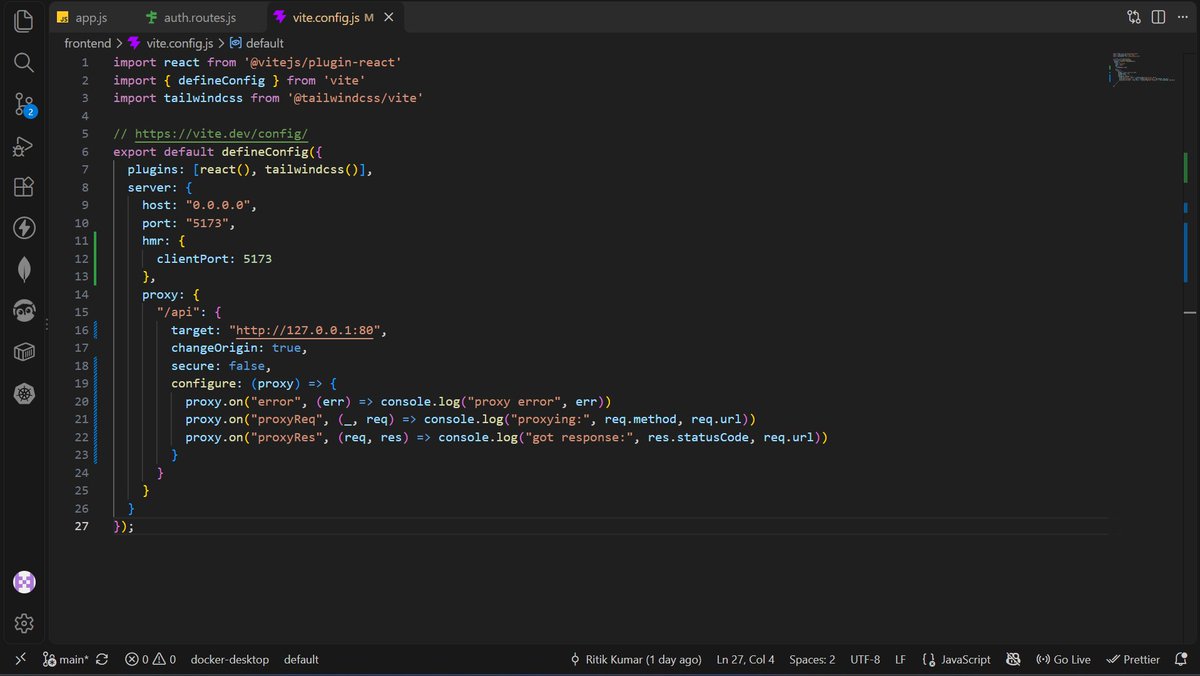Click the clientPort: 5173 text

(x=214, y=258)
